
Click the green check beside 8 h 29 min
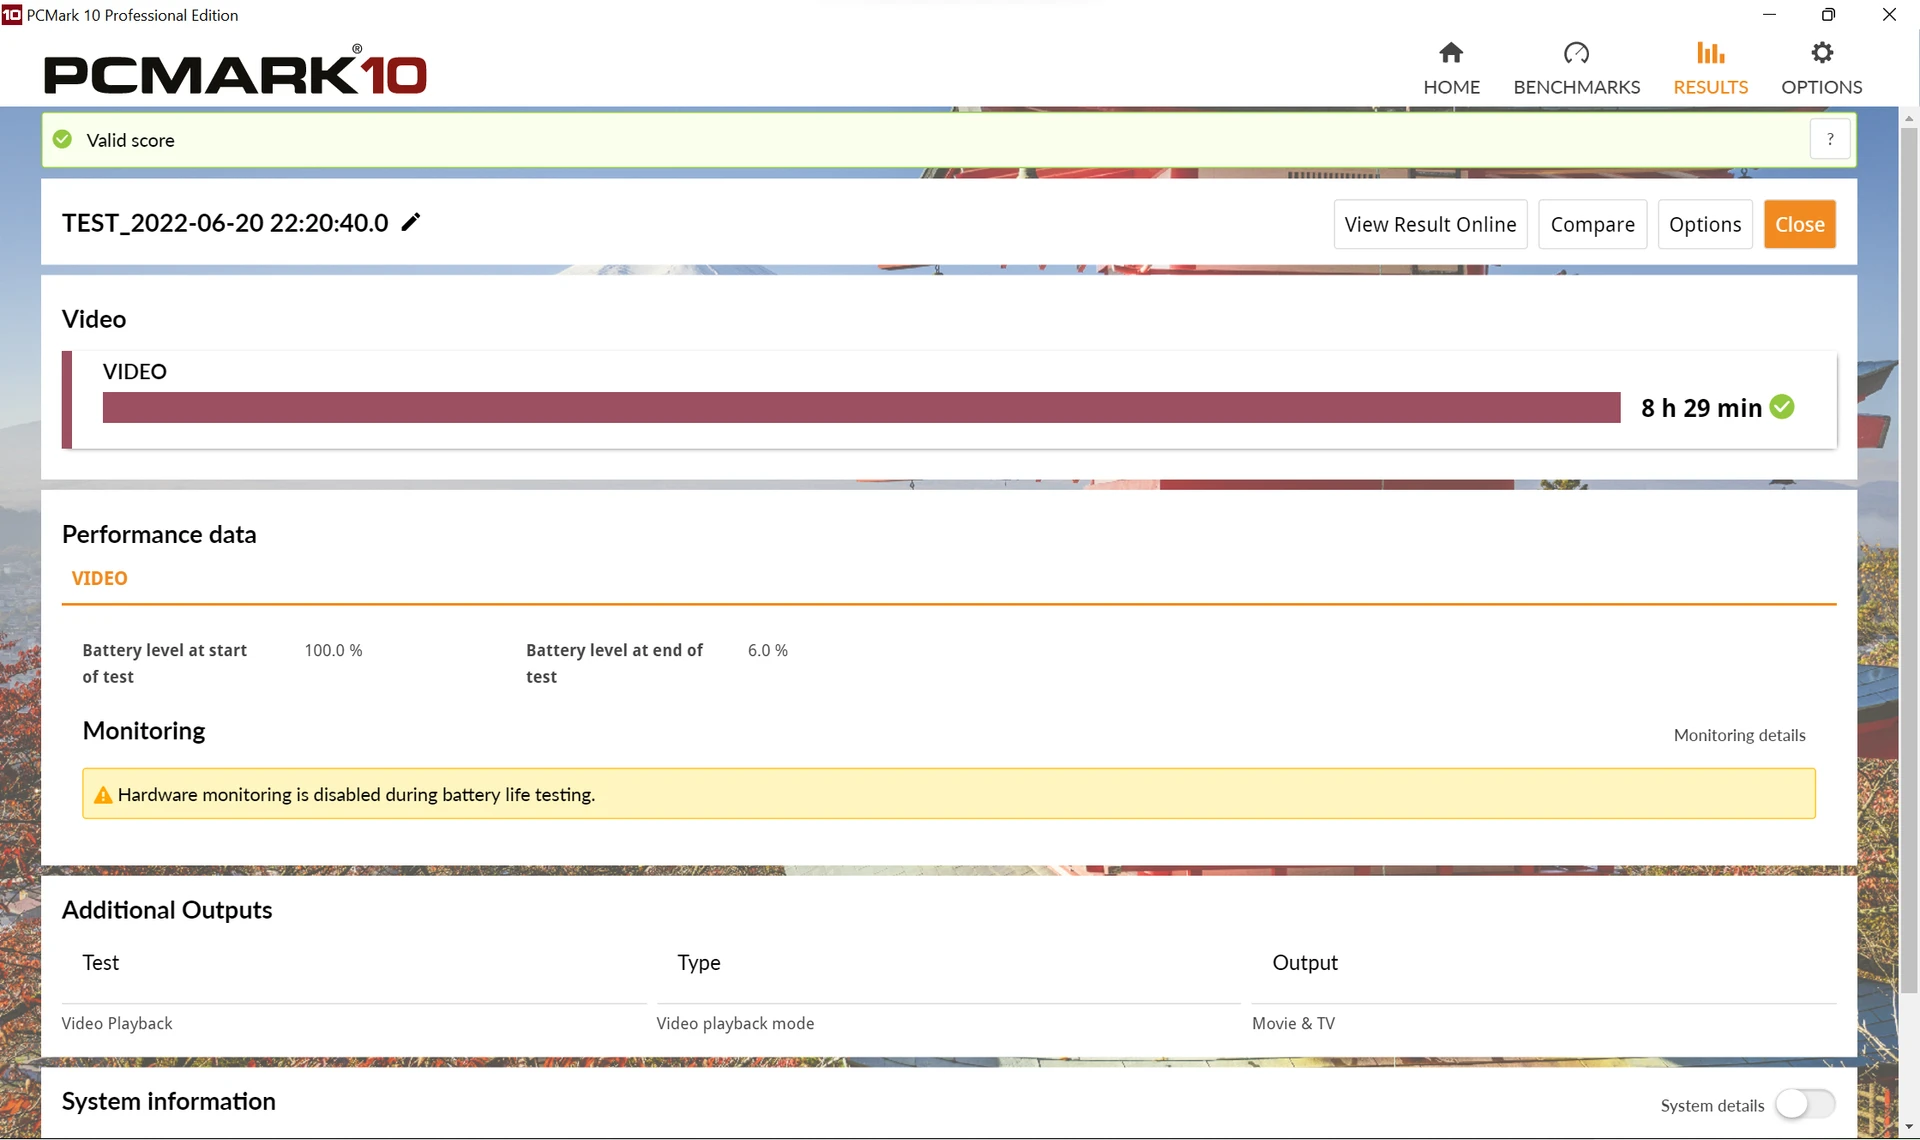tap(1782, 407)
